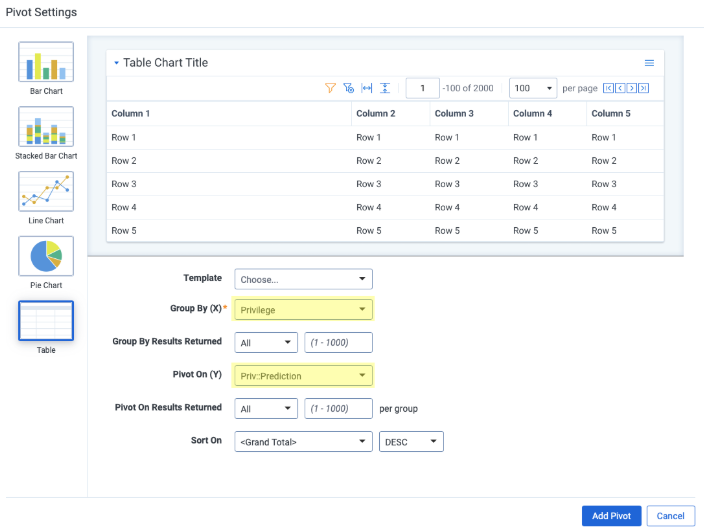Click the Column 3 header
This screenshot has height=530, width=704.
(469, 114)
